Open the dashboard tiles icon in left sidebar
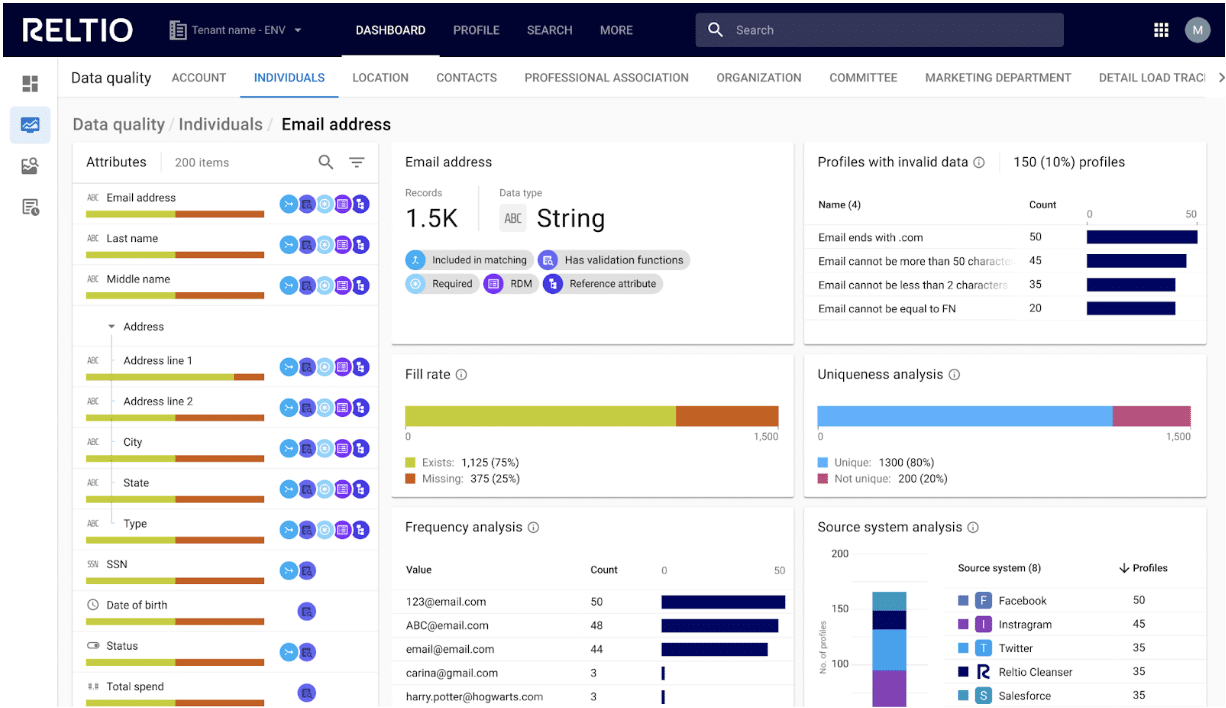This screenshot has height=708, width=1226. click(x=30, y=84)
